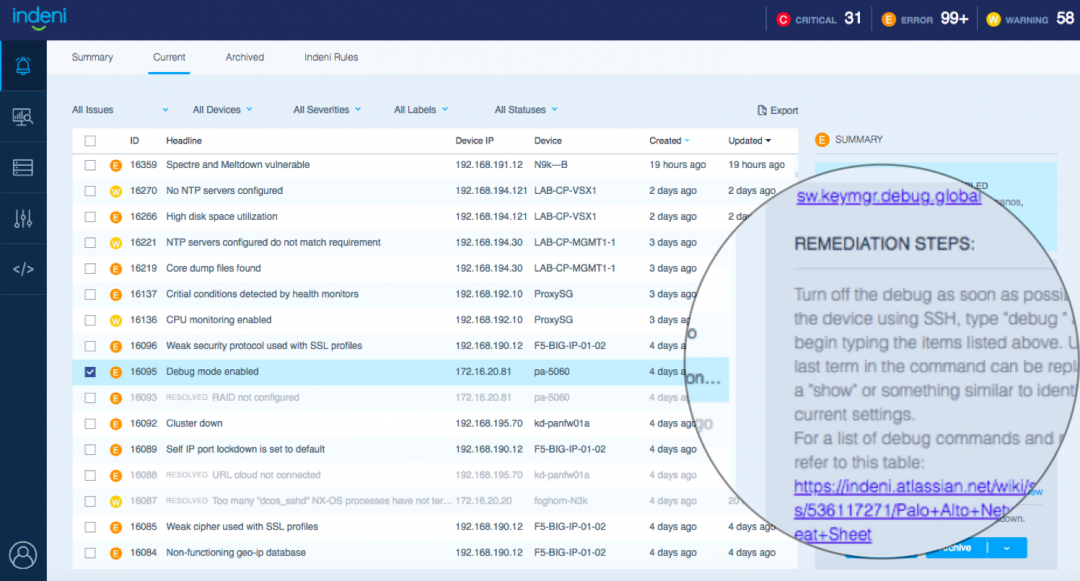The height and width of the screenshot is (581, 1080).
Task: Check the Cluster down issue checkbox
Action: point(90,424)
